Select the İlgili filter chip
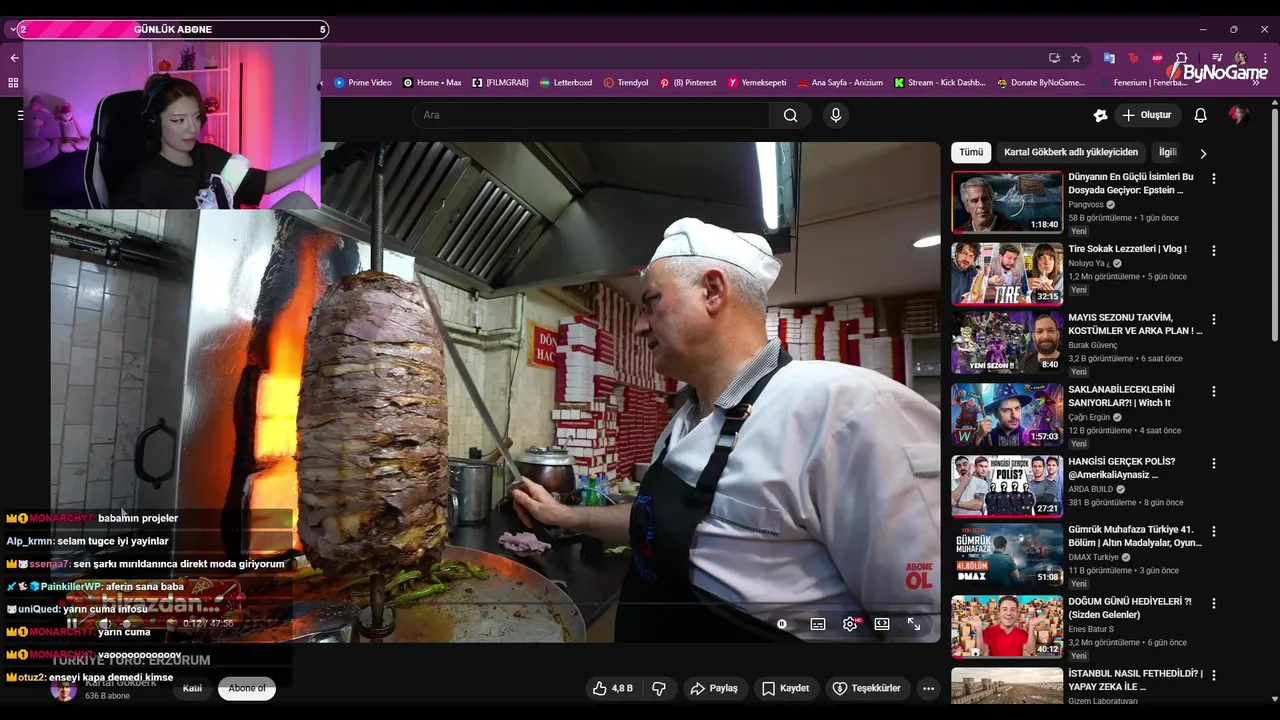Screen dimensions: 1280x720 pyautogui.click(x=1167, y=152)
